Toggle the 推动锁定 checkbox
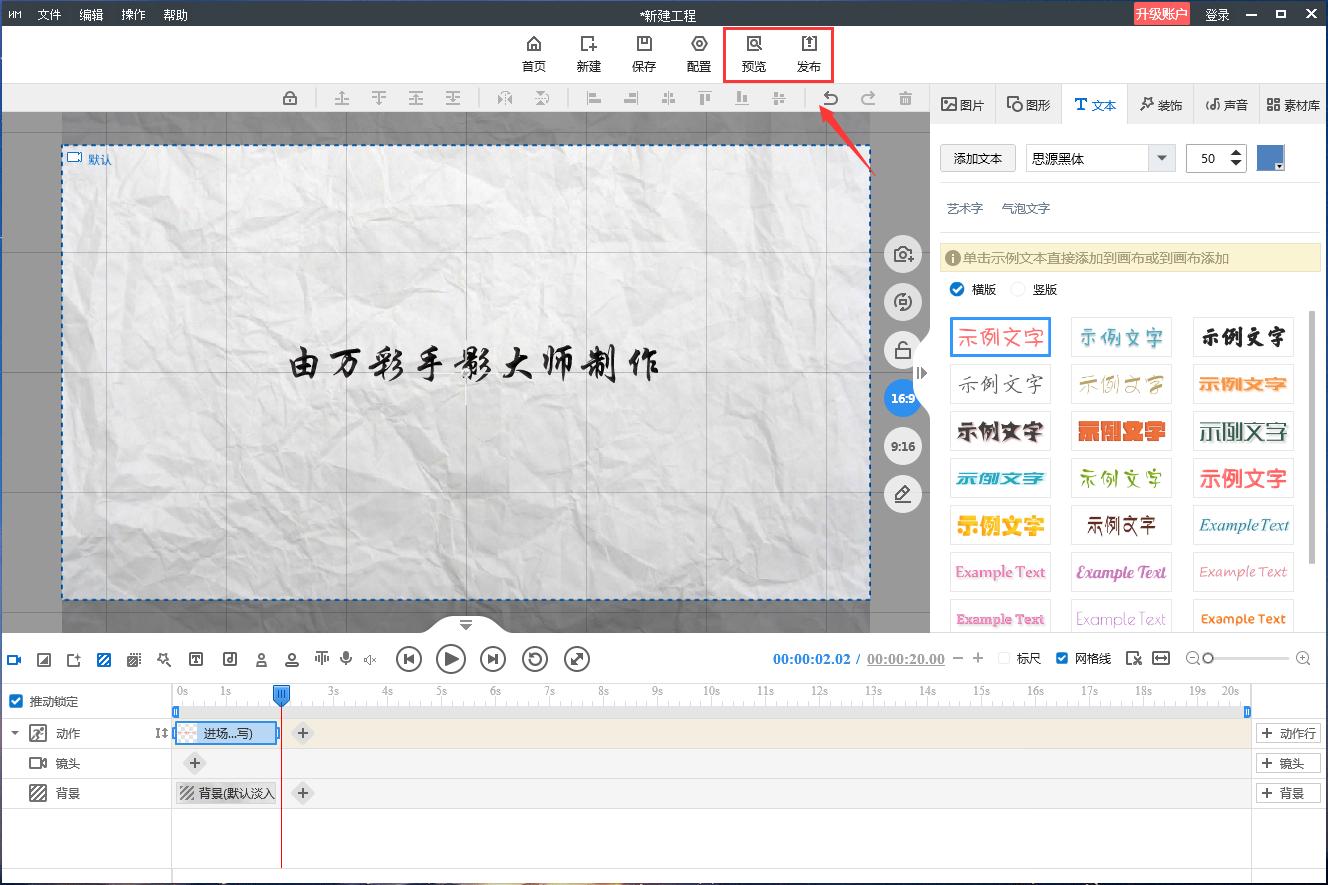1328x885 pixels. point(16,702)
